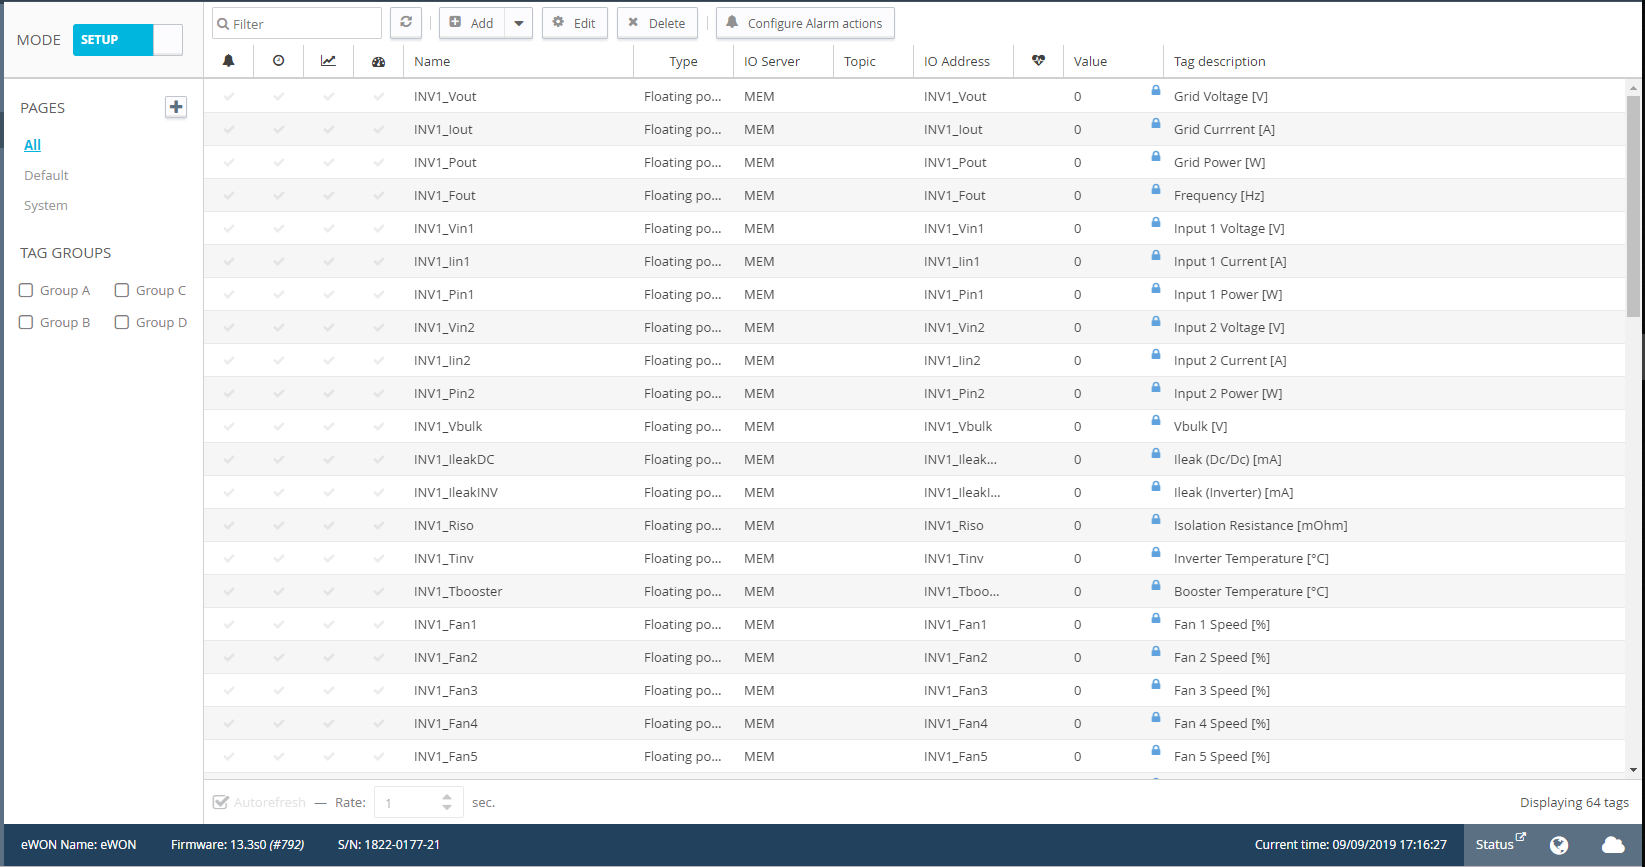This screenshot has width=1645, height=867.
Task: Click the globe icon in the footer
Action: tap(1559, 845)
